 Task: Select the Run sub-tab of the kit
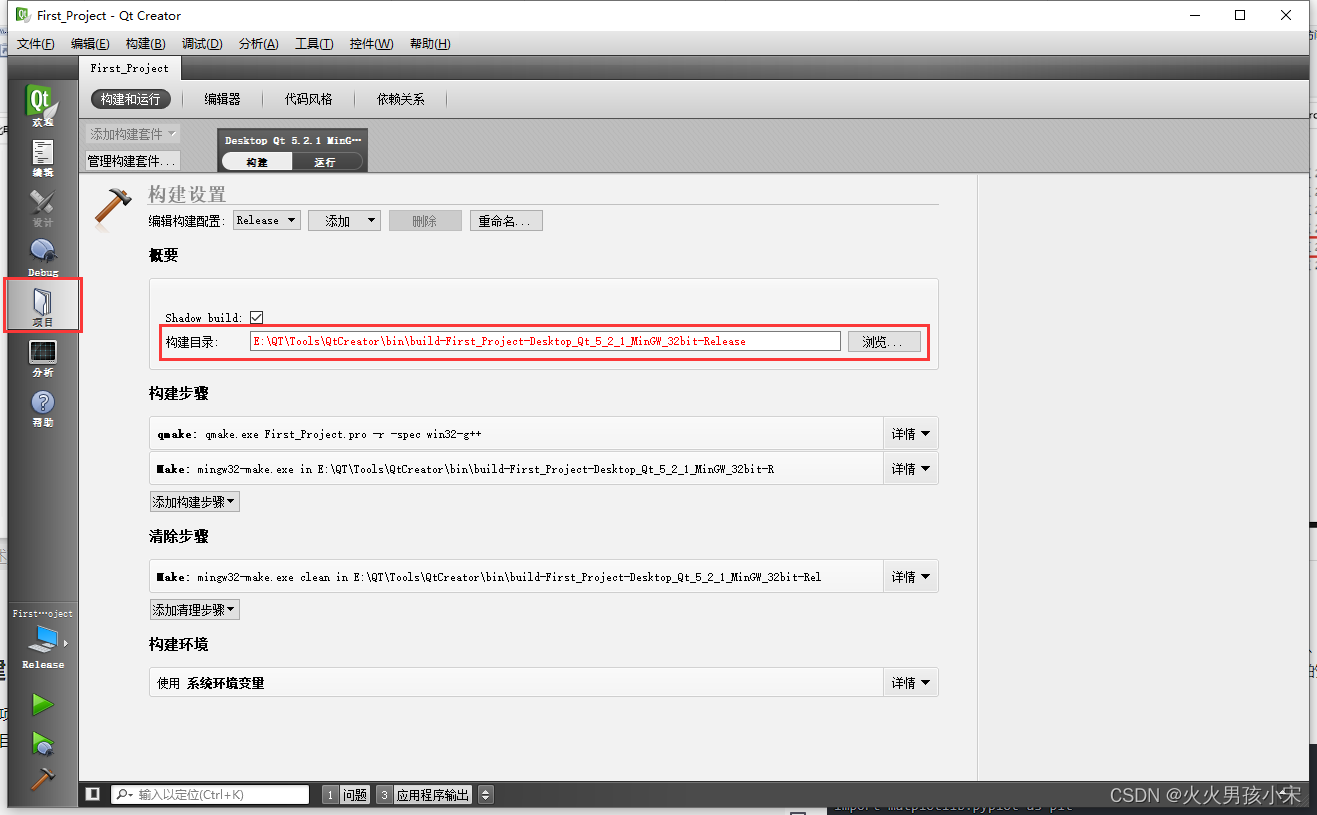point(325,162)
